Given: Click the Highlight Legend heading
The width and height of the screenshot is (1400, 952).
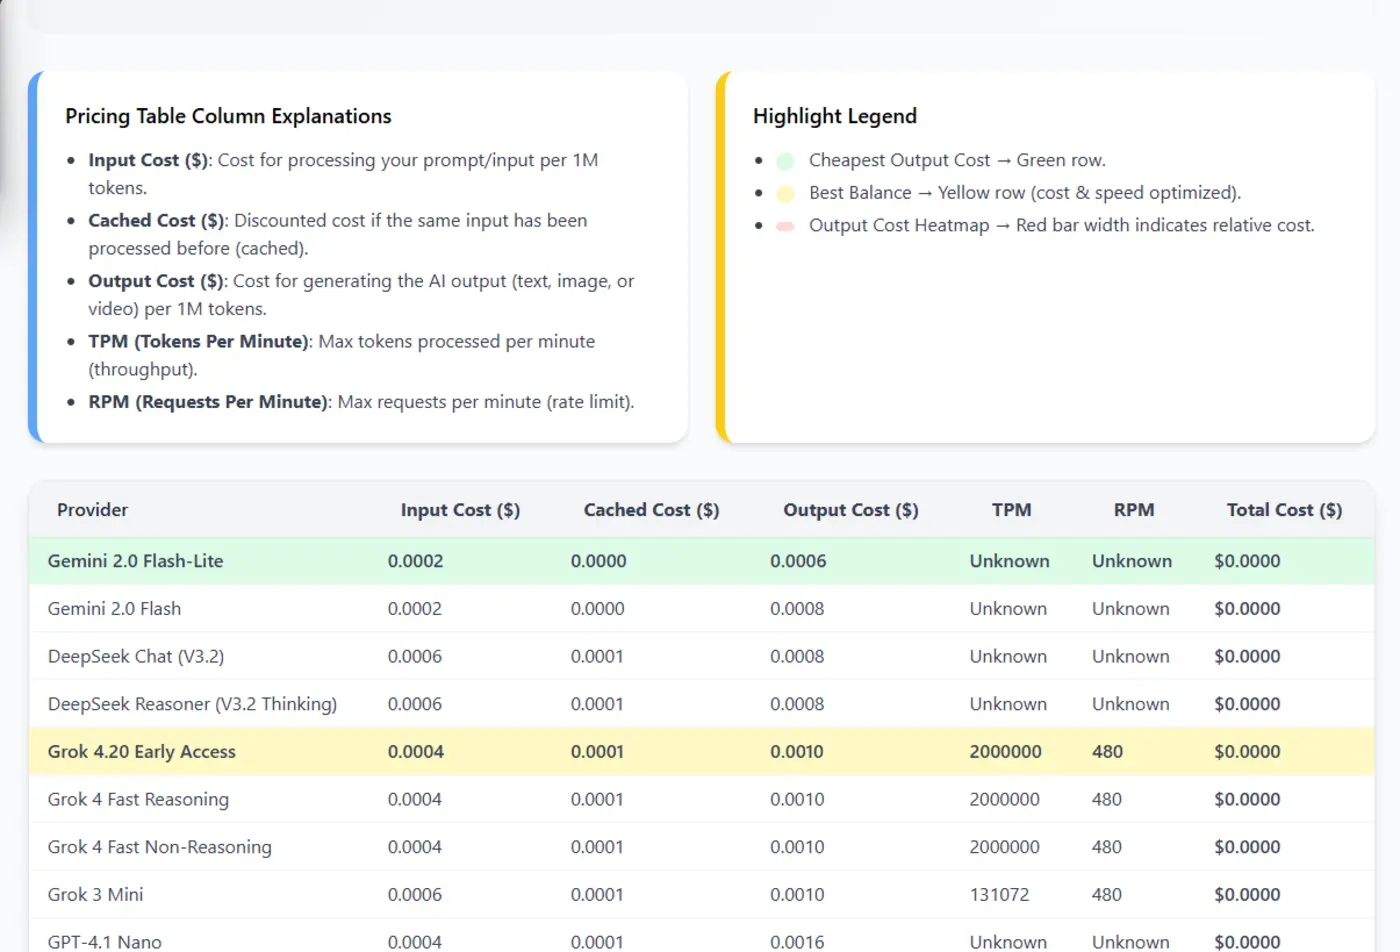Looking at the screenshot, I should click(835, 116).
